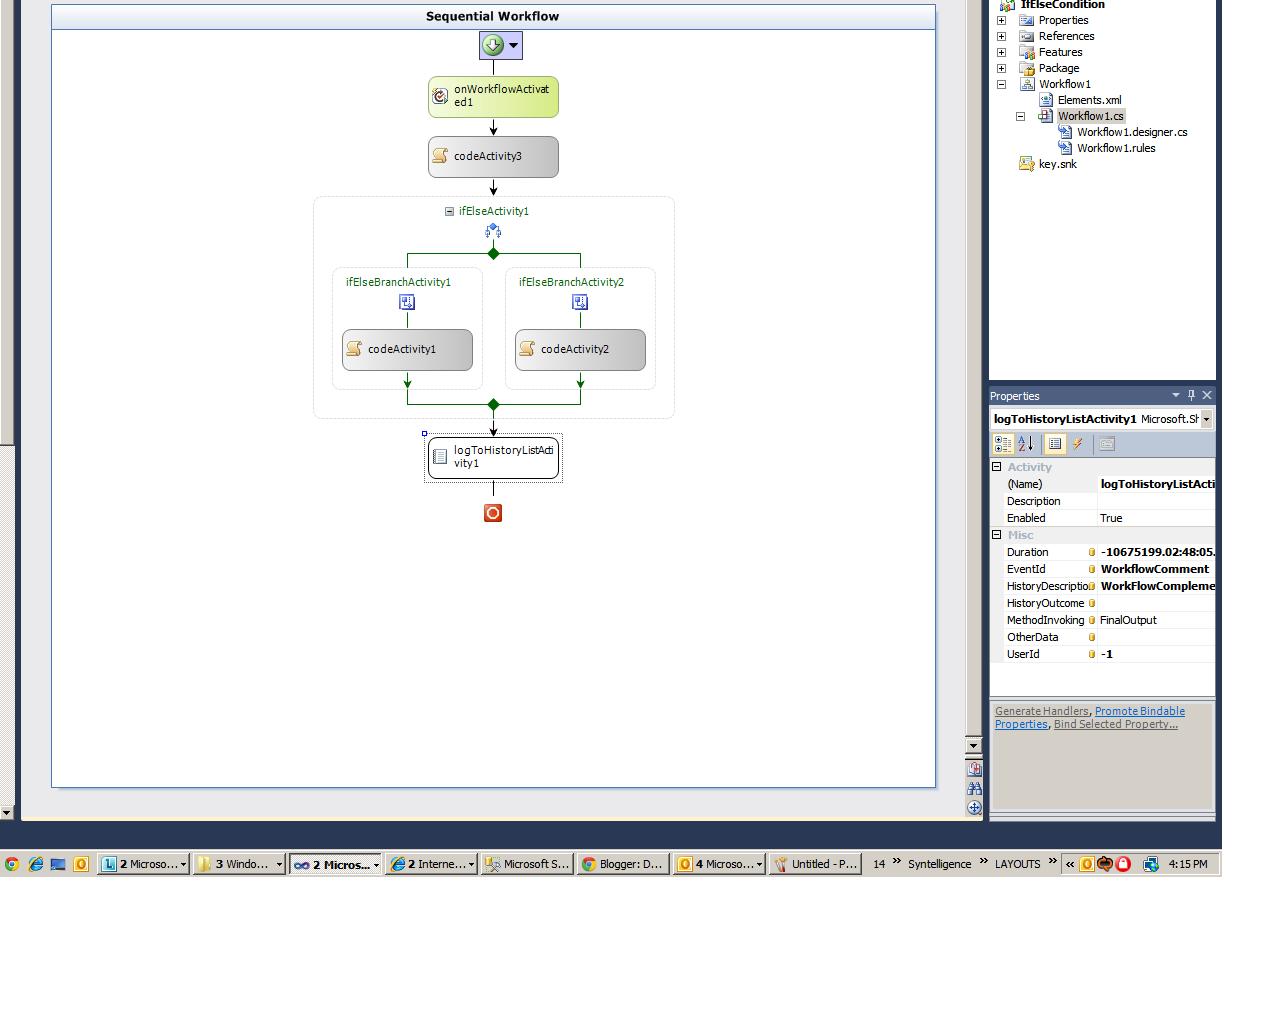Select Elements.xml in Solution Explorer
The image size is (1280, 1024).
pos(1089,100)
